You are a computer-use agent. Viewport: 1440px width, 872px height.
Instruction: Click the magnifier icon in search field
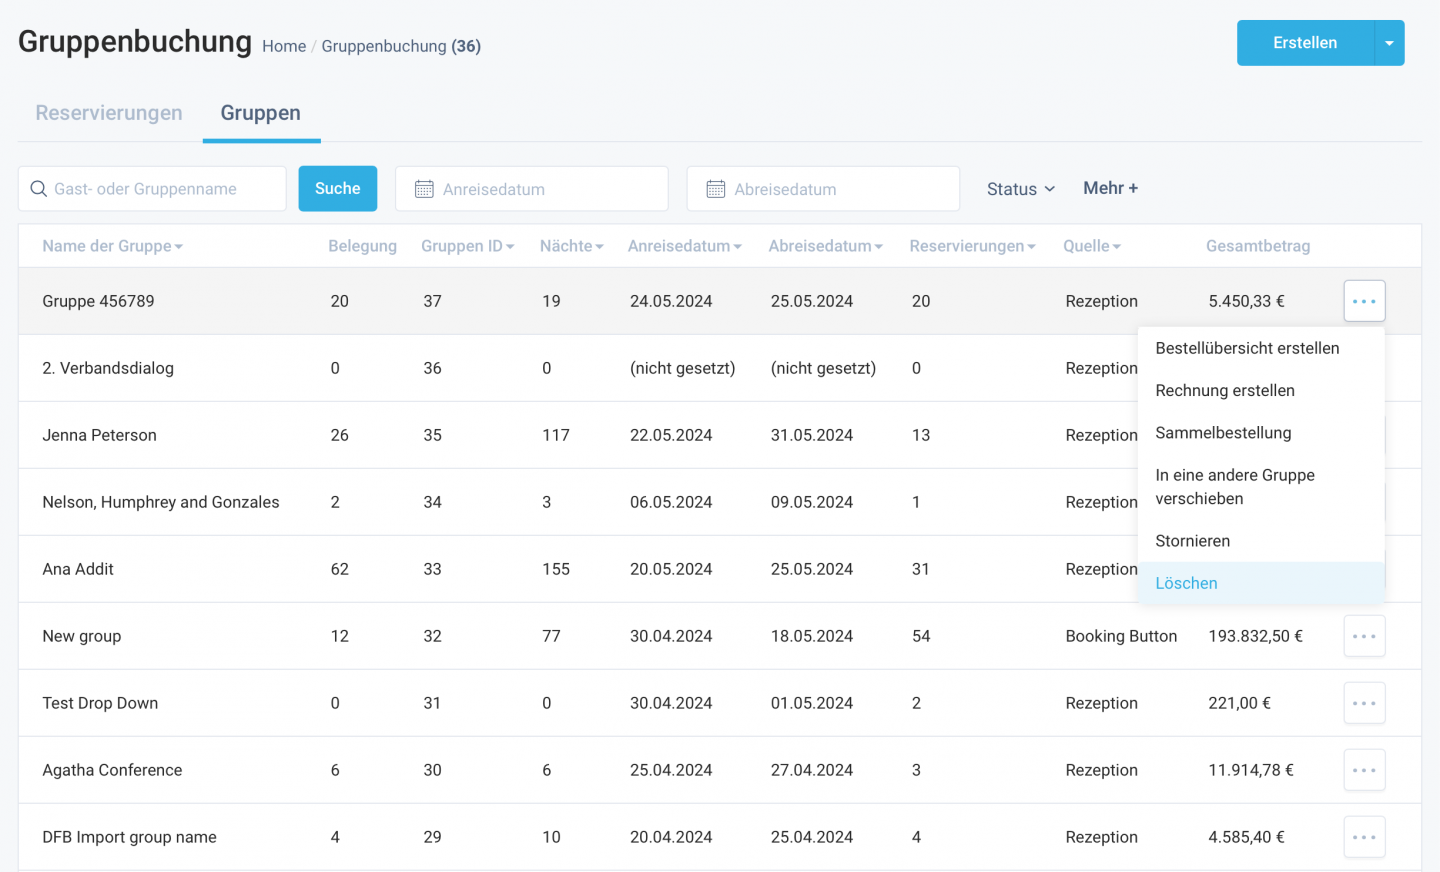click(x=39, y=189)
